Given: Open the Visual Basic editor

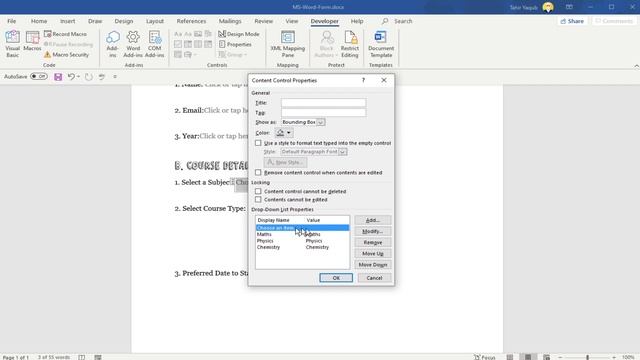Looking at the screenshot, I should (12, 44).
